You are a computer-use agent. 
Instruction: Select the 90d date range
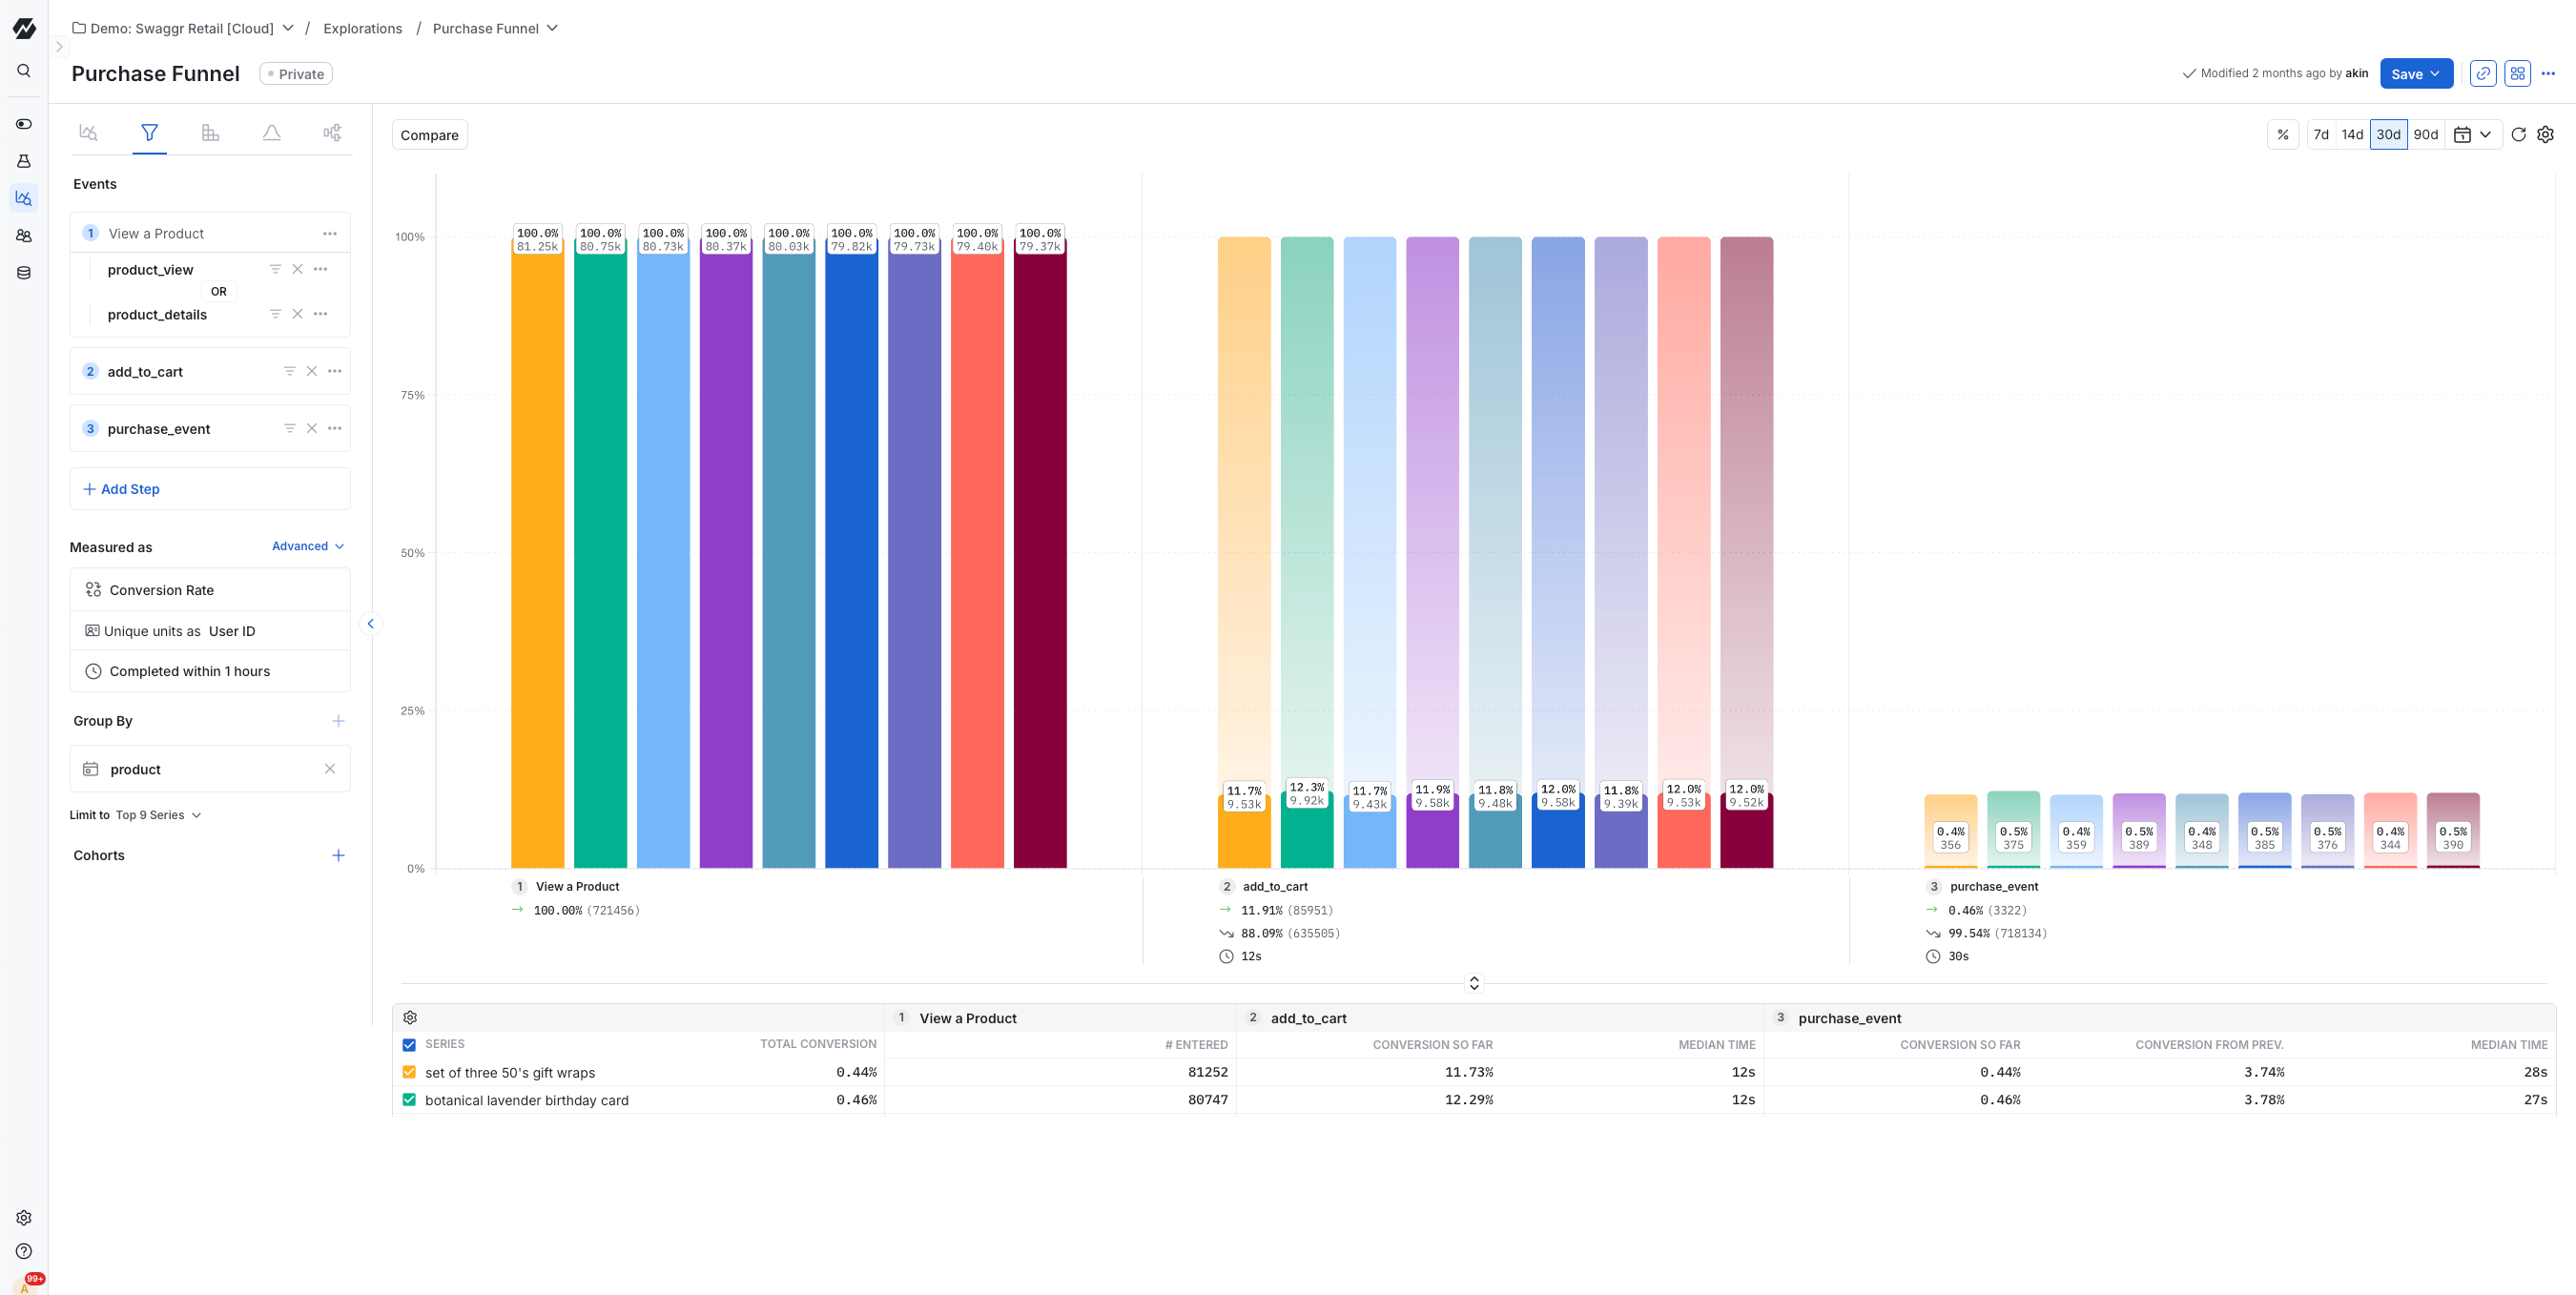coord(2425,134)
